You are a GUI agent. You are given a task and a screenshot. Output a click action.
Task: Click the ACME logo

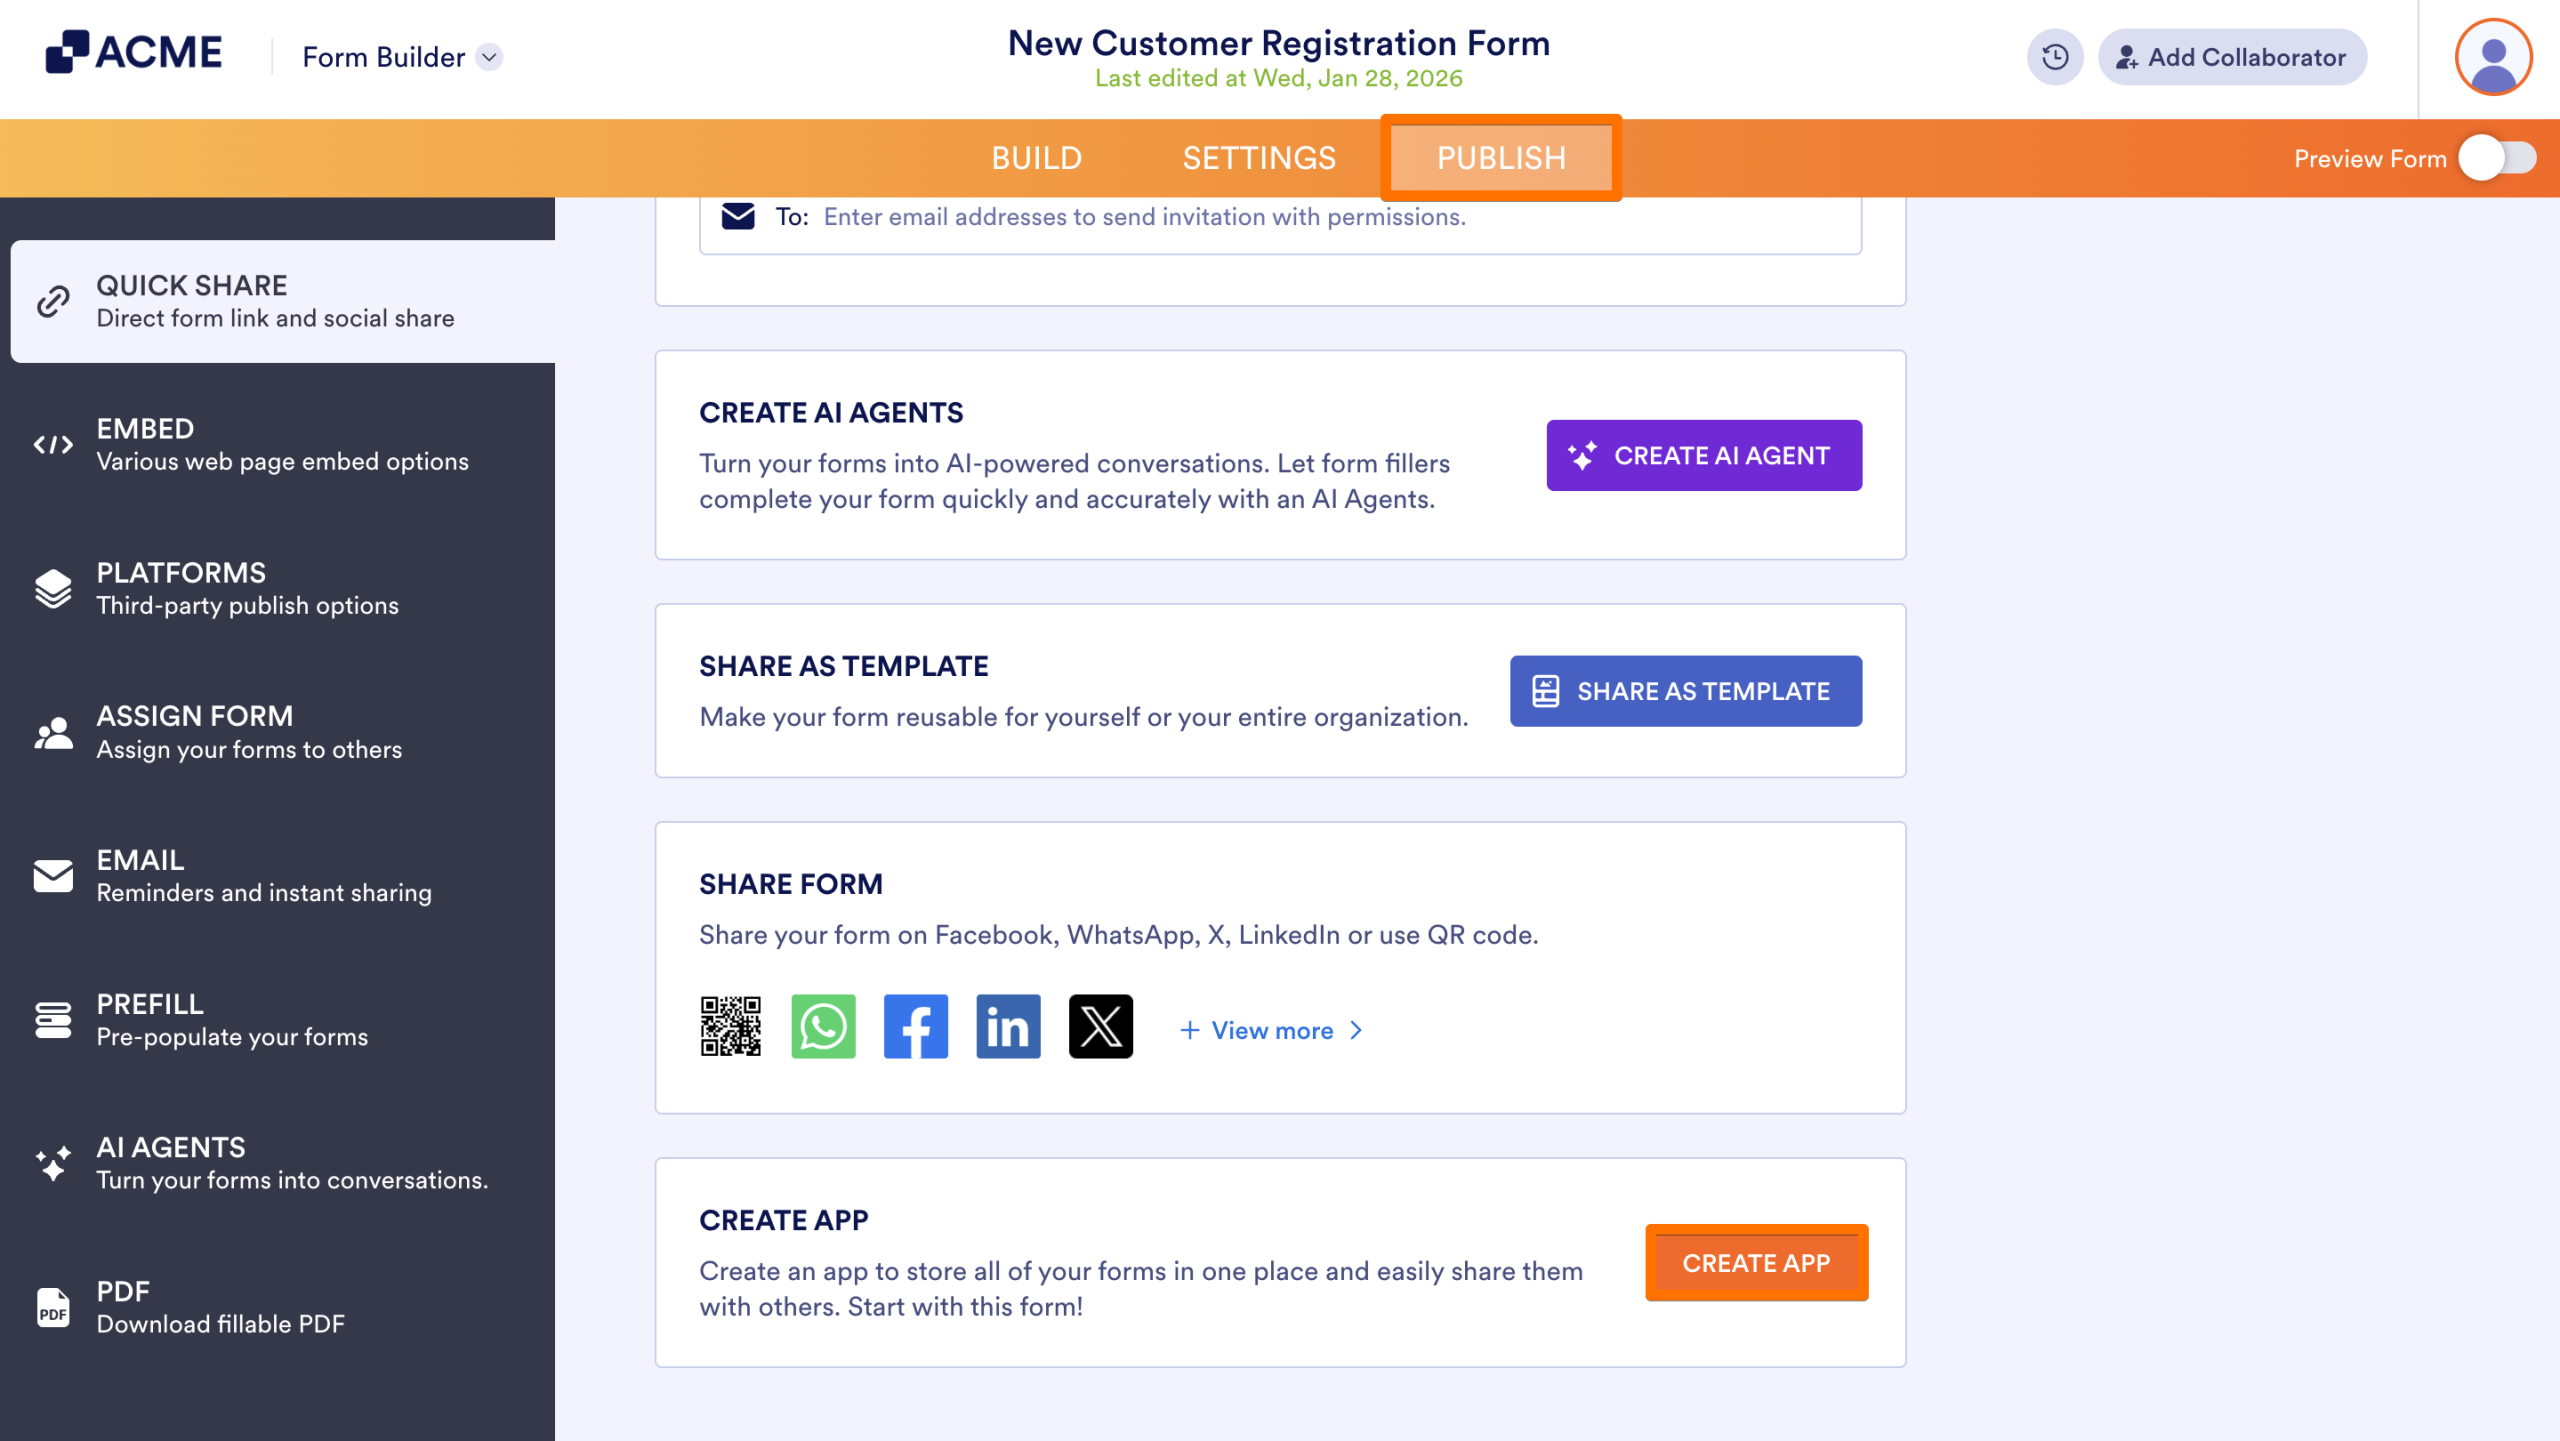[x=134, y=53]
